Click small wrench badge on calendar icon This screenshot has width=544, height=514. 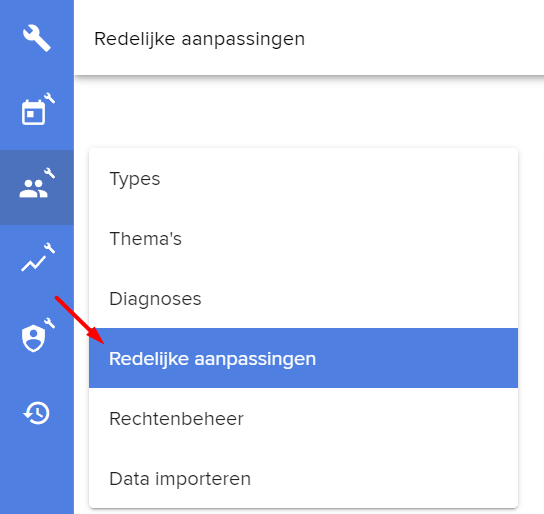coord(49,98)
